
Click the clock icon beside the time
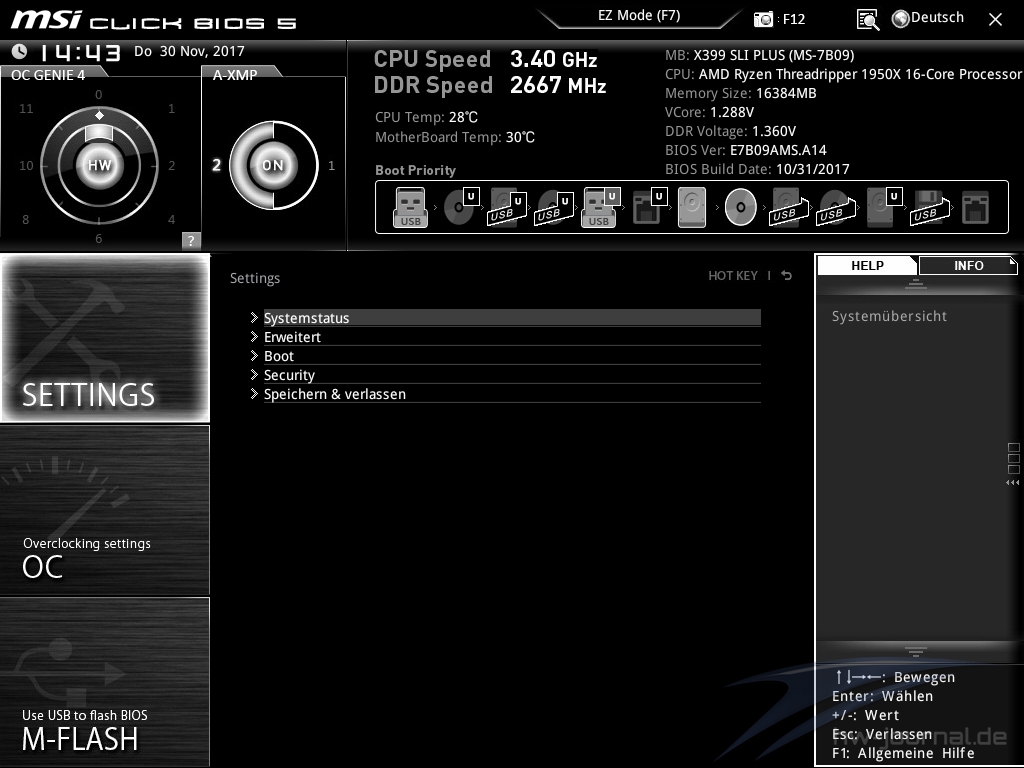pos(20,51)
